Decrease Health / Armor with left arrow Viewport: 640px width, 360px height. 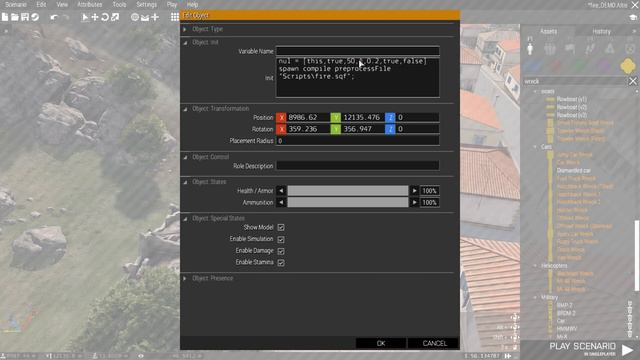281,191
